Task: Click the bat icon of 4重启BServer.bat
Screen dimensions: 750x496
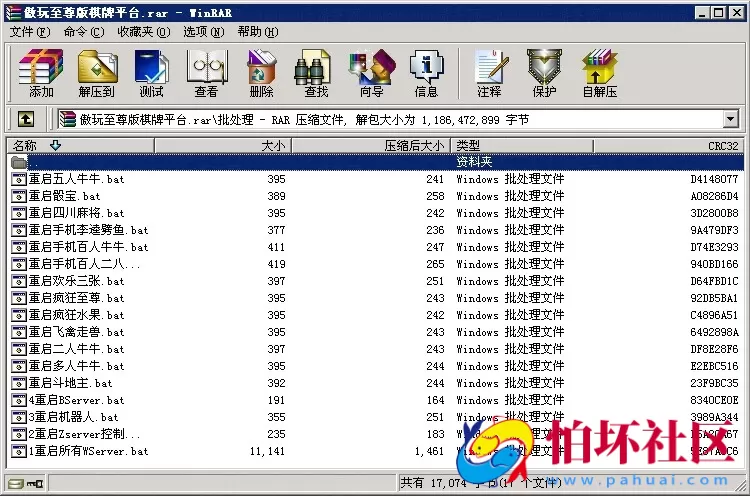Action: point(19,400)
